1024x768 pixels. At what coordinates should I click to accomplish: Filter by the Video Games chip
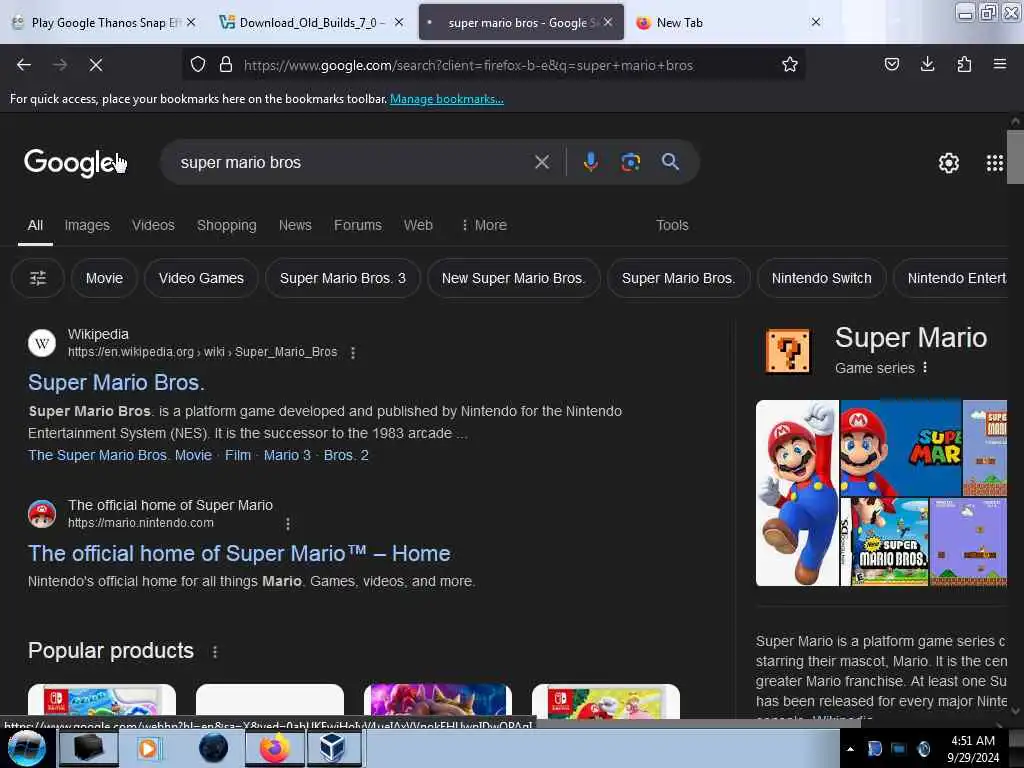point(201,278)
